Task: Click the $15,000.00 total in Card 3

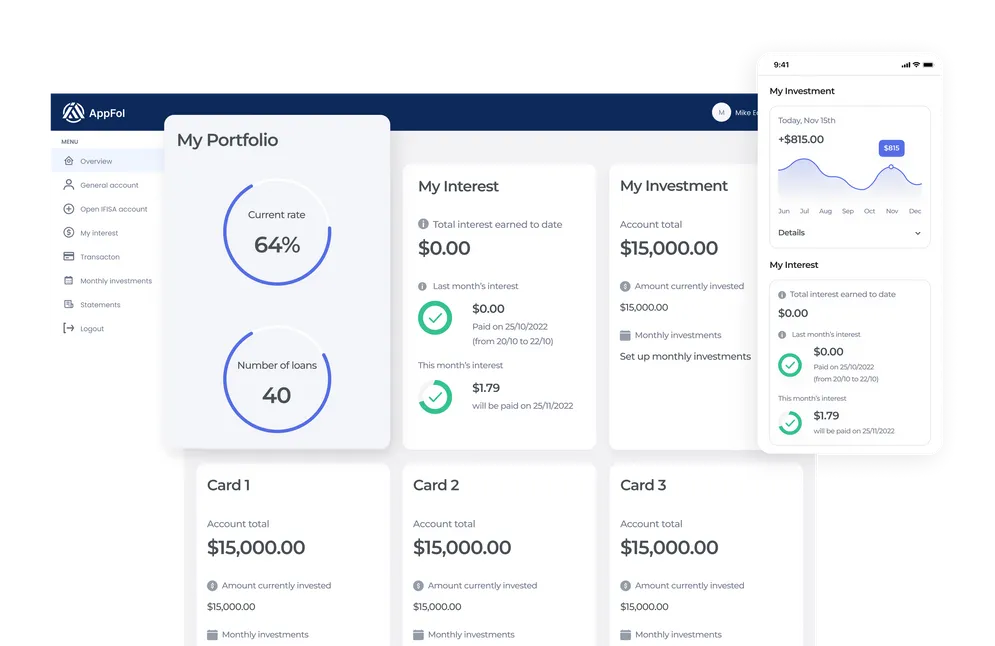Action: [669, 548]
